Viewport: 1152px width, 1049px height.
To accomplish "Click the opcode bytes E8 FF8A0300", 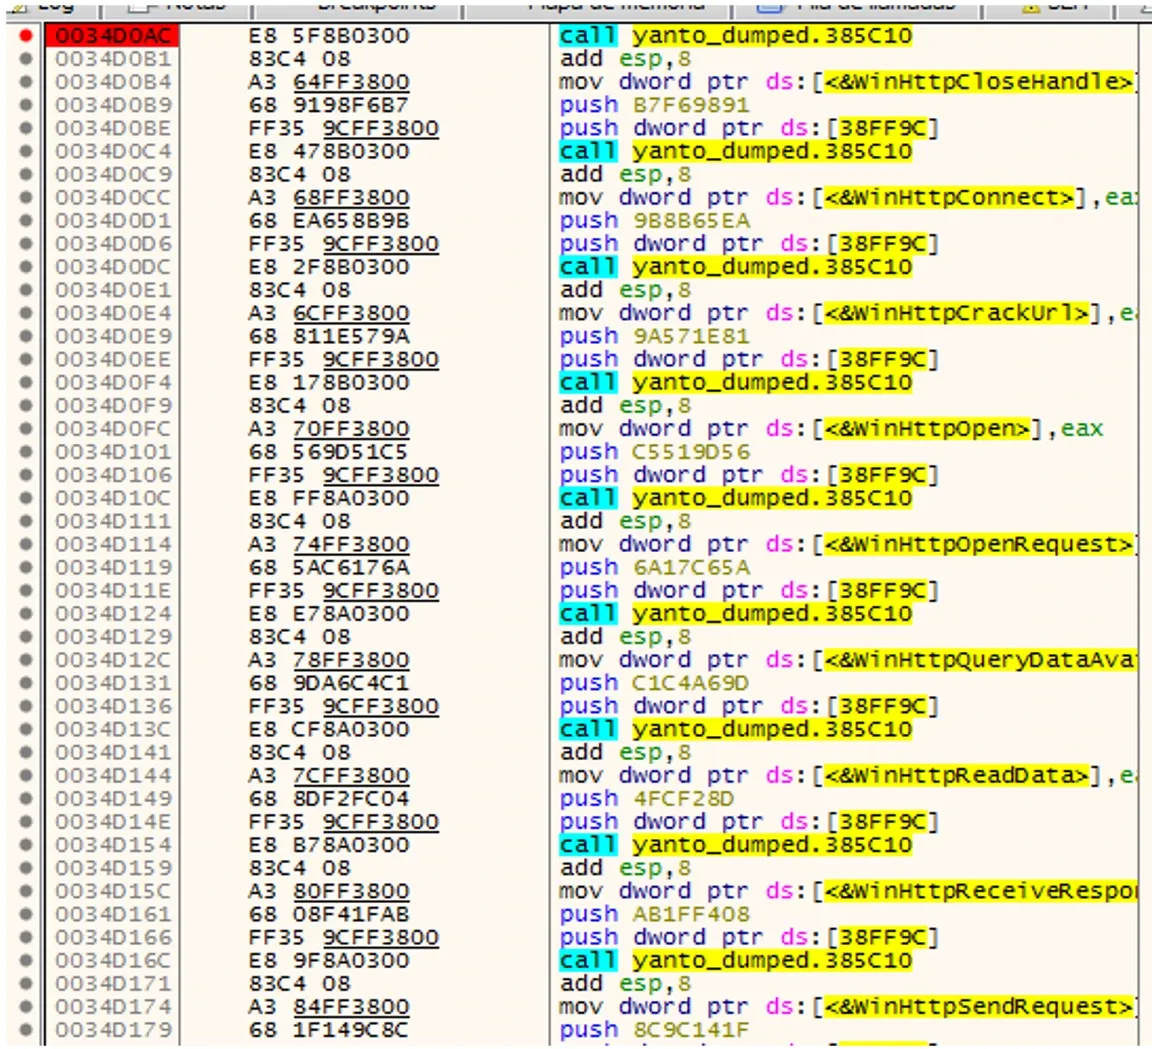I will (x=328, y=498).
